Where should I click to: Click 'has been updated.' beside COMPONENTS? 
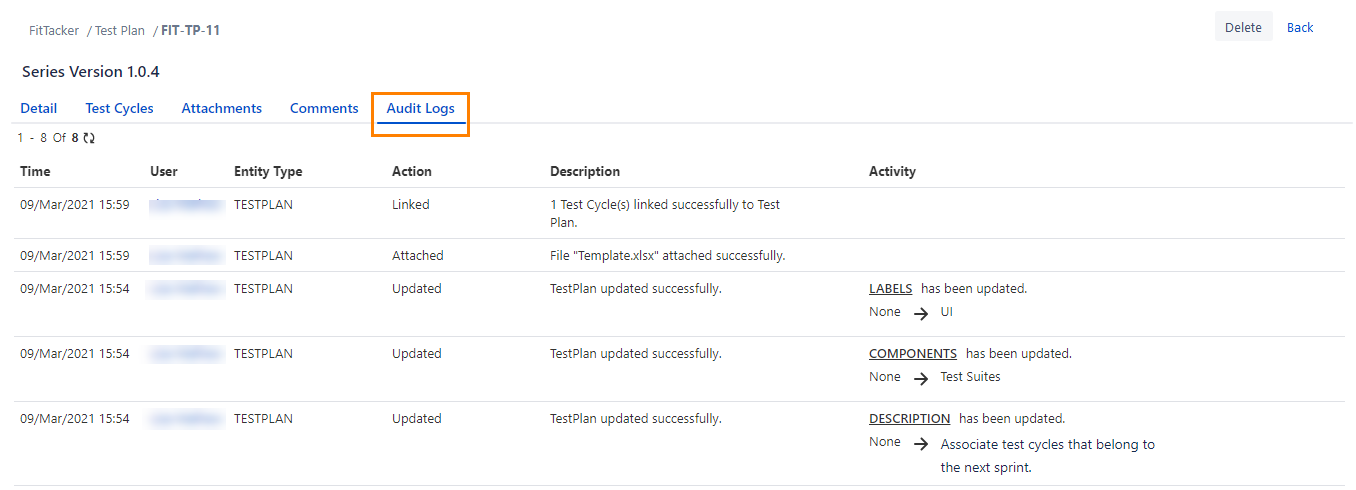coord(1019,353)
